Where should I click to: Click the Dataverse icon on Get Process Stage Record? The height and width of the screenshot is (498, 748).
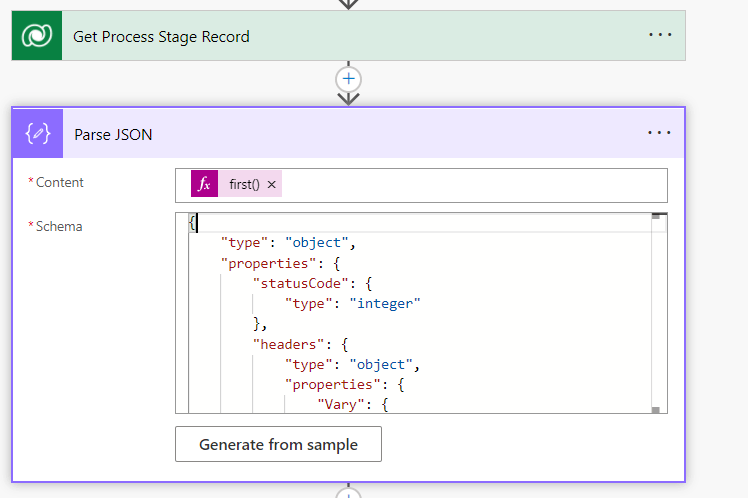37,36
